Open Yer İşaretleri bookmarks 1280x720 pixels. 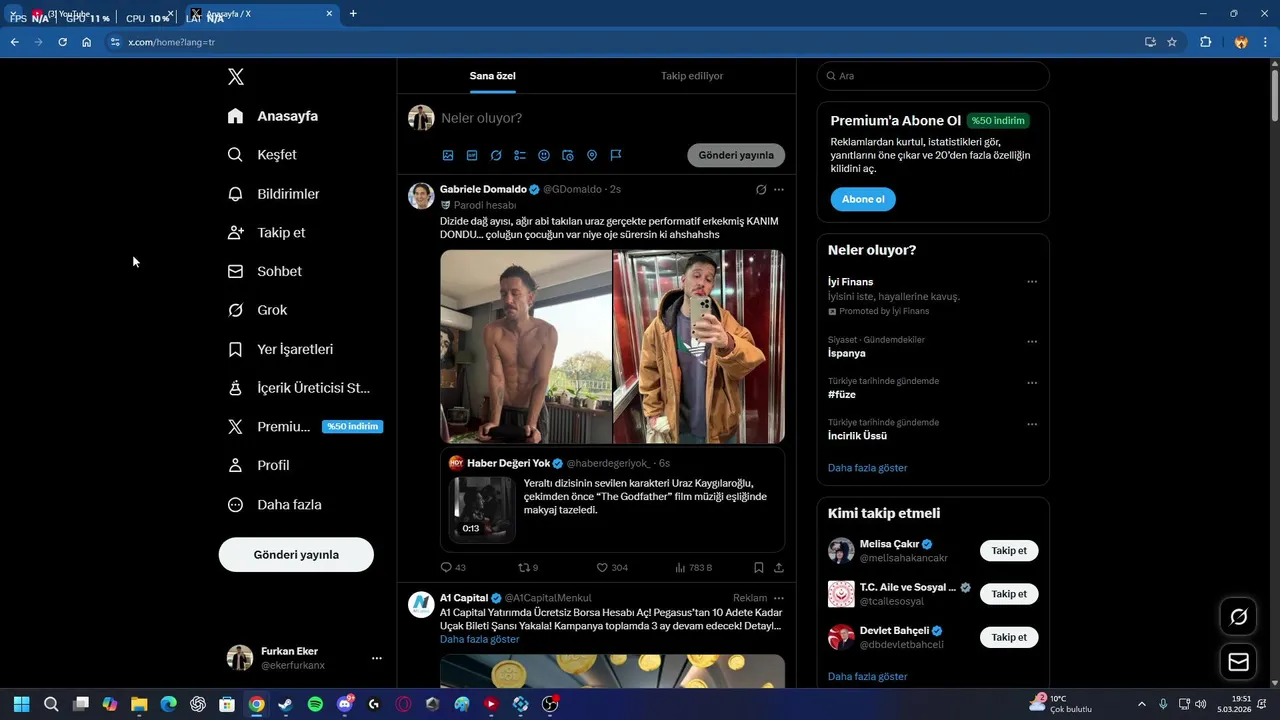tap(280, 349)
